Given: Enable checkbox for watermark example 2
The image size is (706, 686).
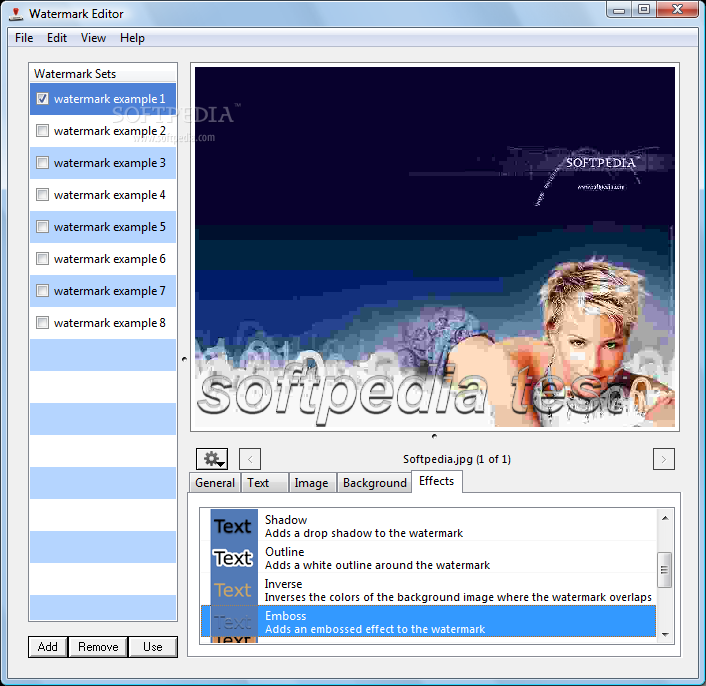Looking at the screenshot, I should coord(42,131).
